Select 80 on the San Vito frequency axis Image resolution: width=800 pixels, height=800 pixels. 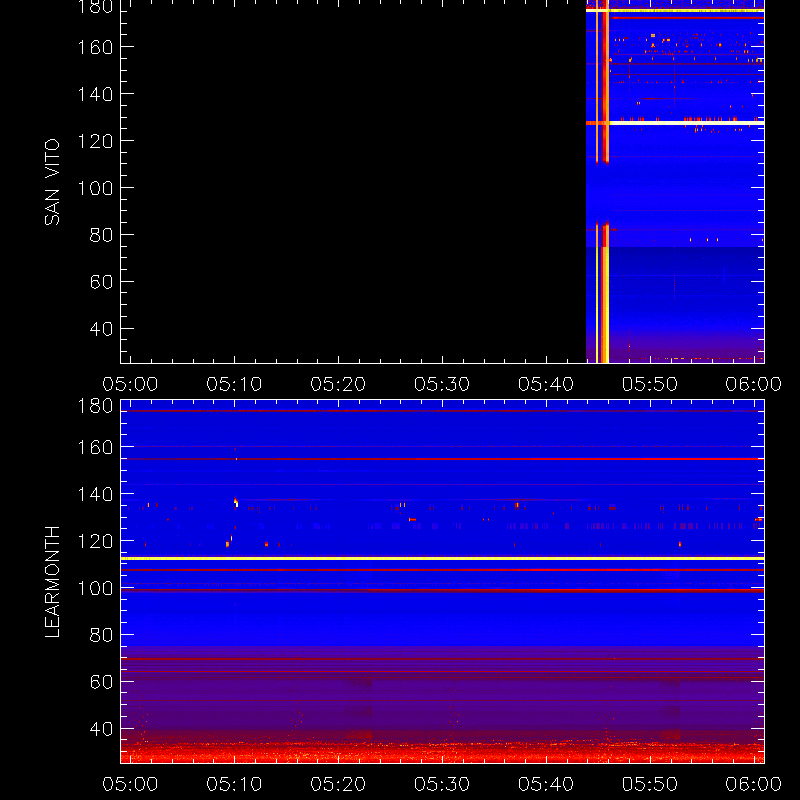[x=101, y=235]
